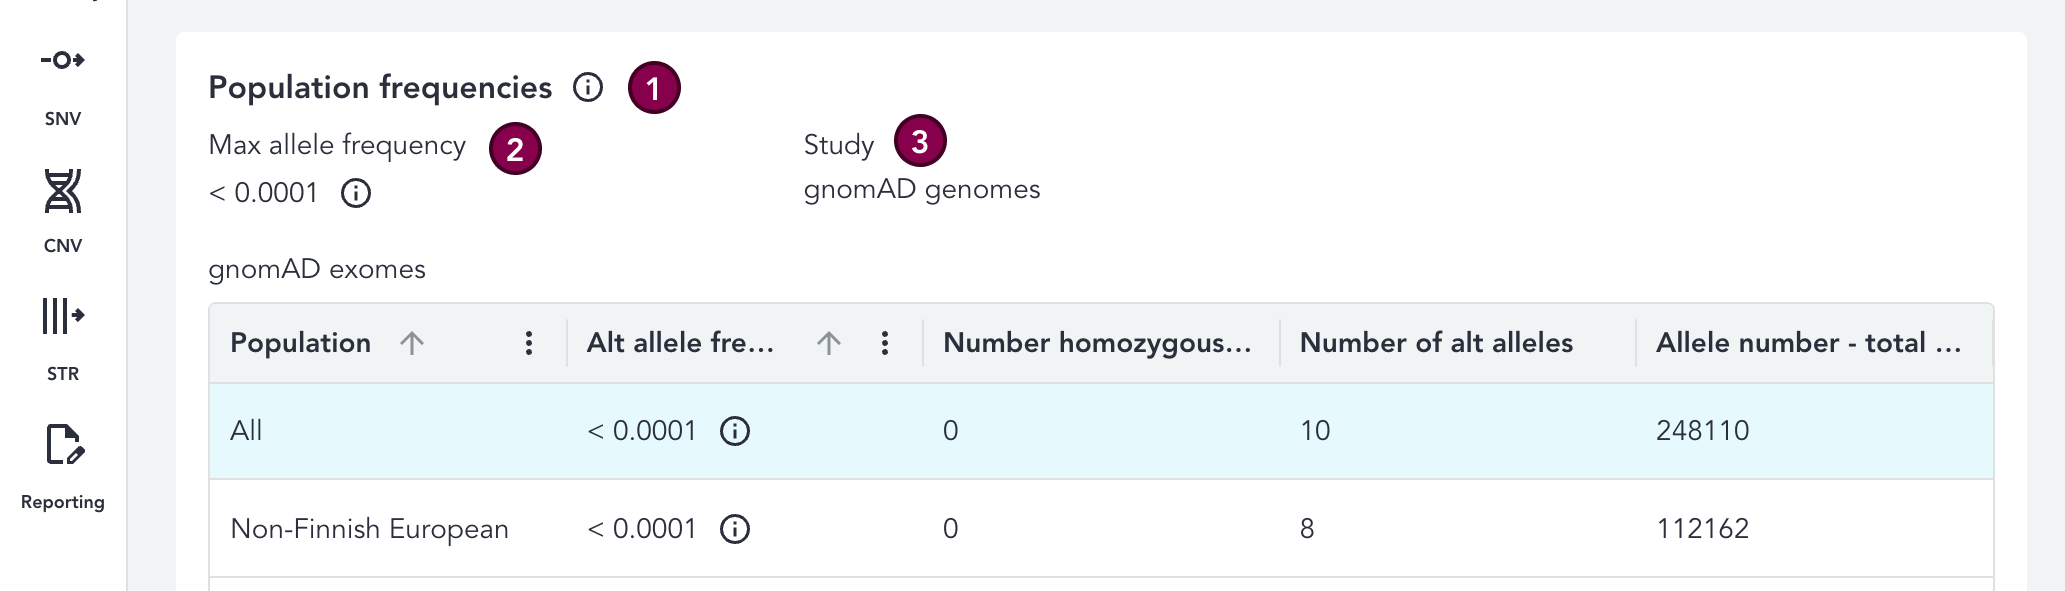Open Alt allele frequency column menu
Image resolution: width=2065 pixels, height=591 pixels.
click(885, 343)
